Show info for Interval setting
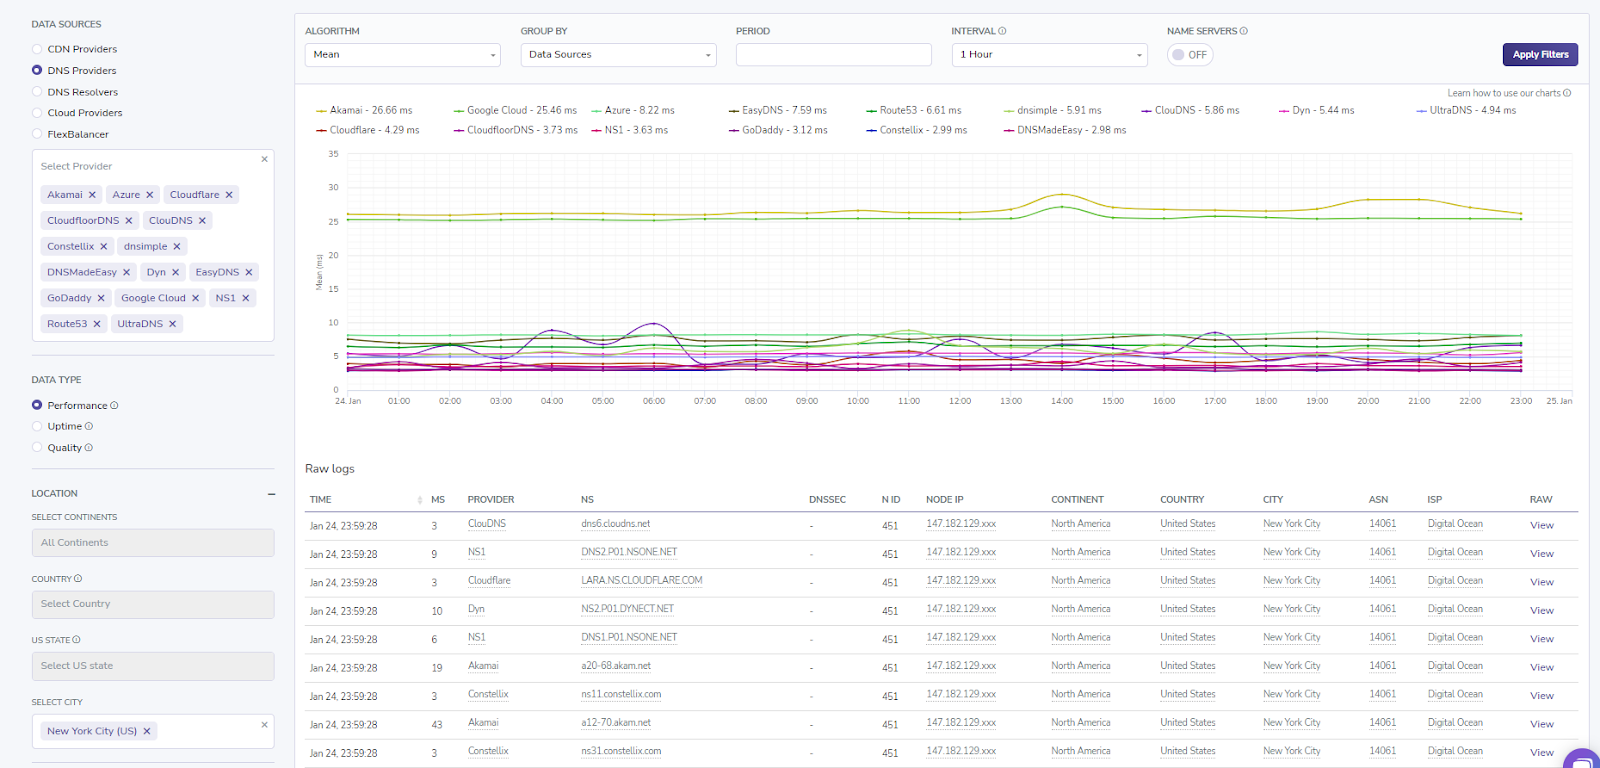Viewport: 1600px width, 768px height. pos(1003,31)
